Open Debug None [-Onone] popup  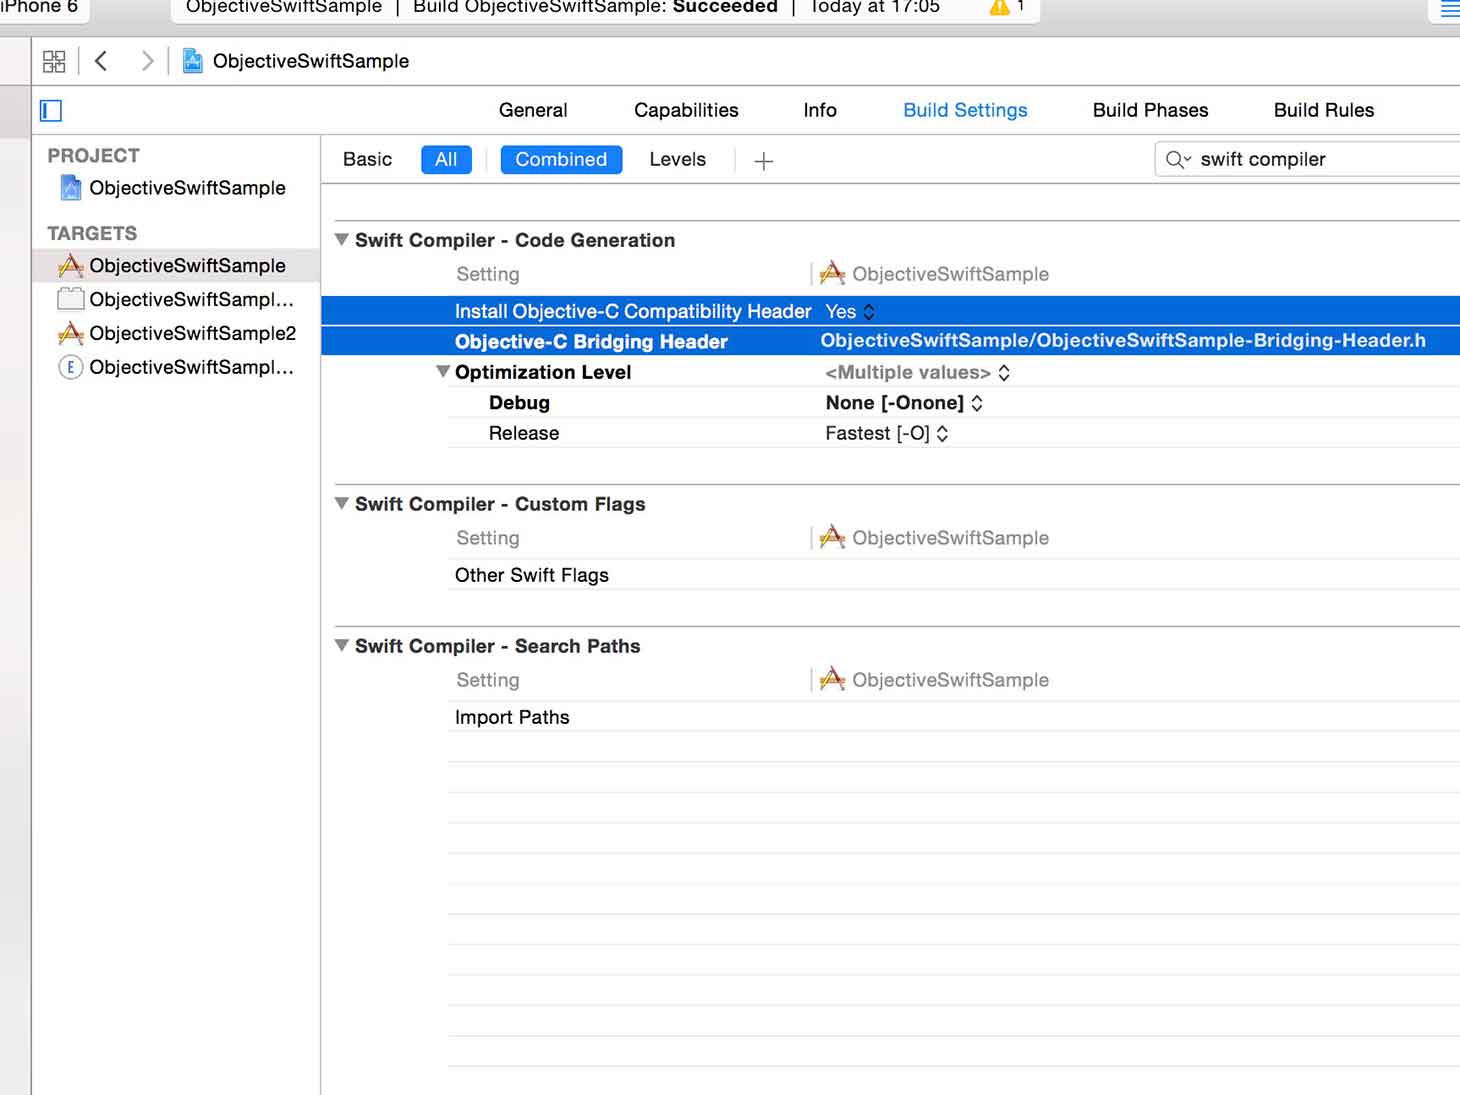(x=904, y=403)
